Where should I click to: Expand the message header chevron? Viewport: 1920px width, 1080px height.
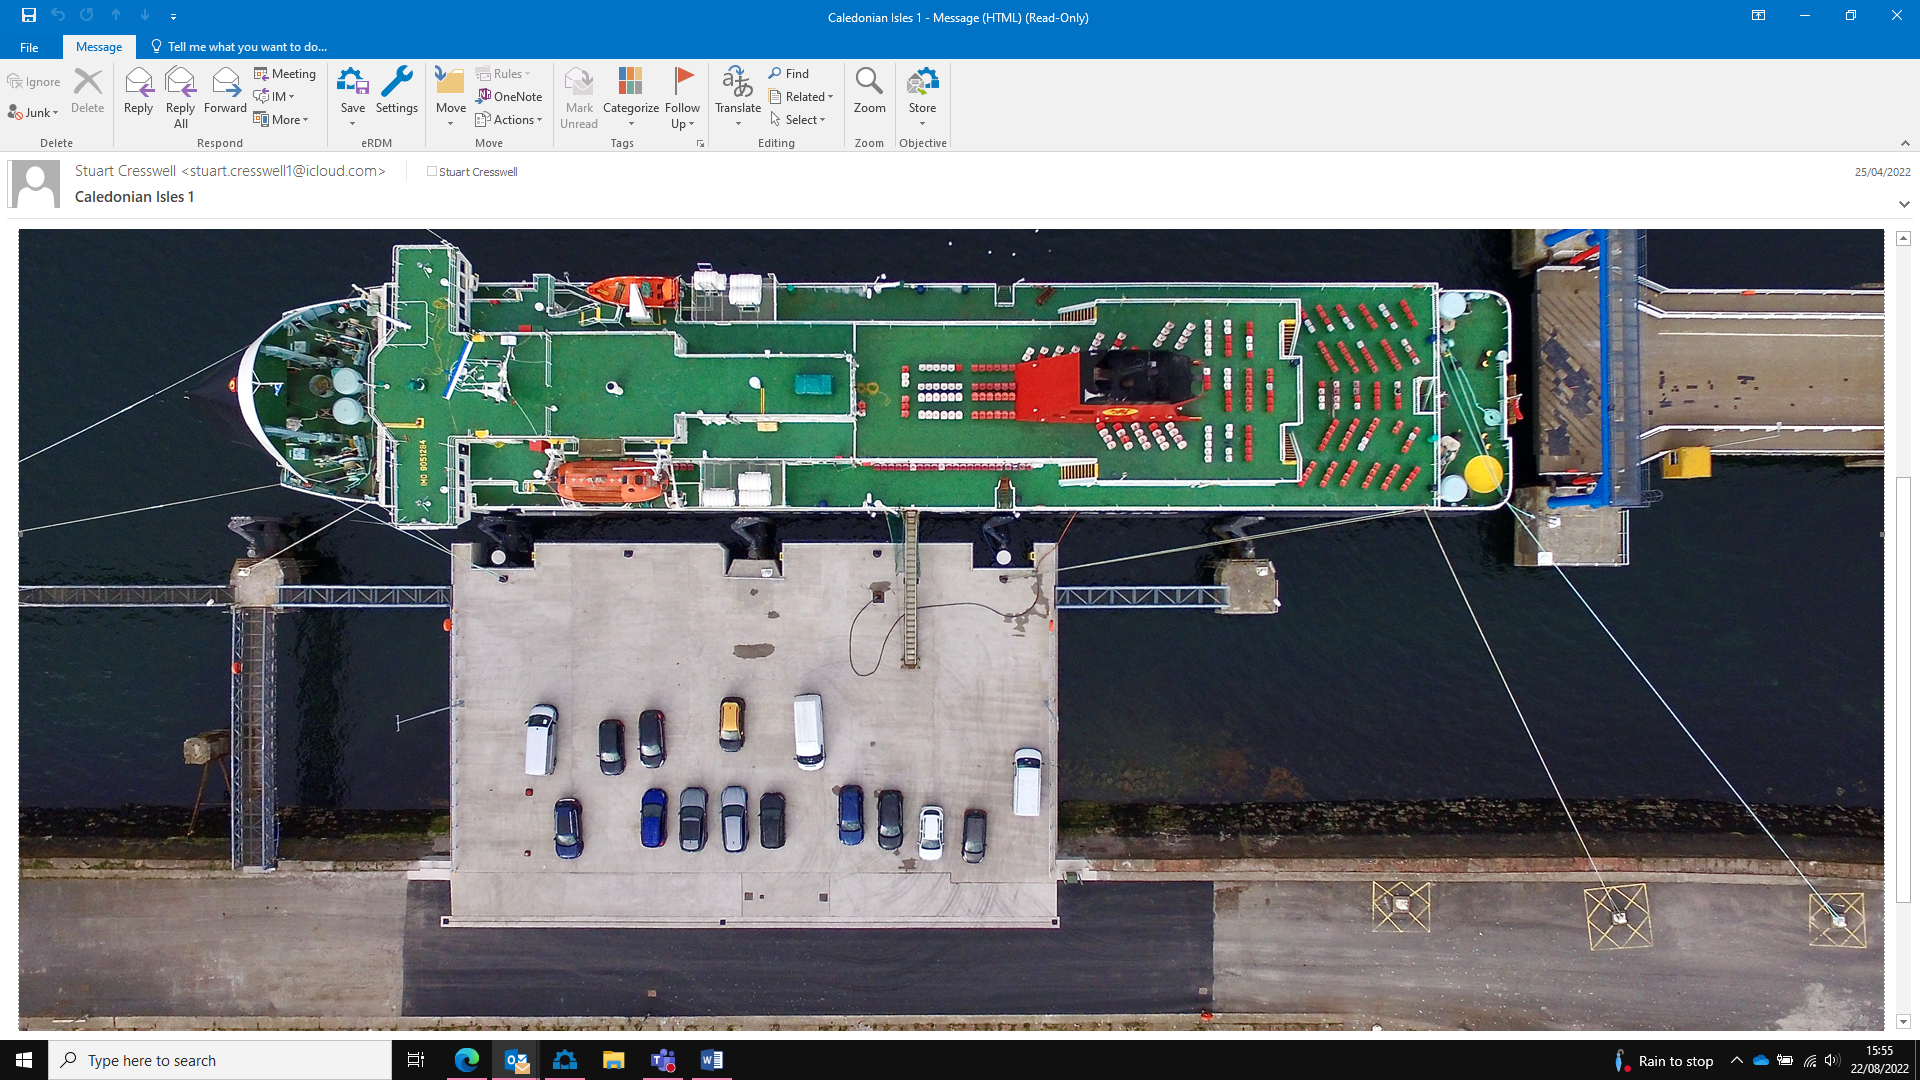click(x=1904, y=204)
